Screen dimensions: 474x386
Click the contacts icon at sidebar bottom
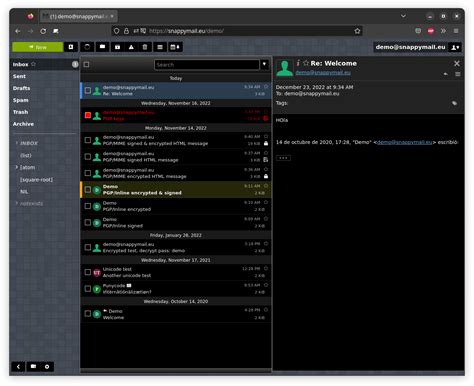[x=33, y=367]
